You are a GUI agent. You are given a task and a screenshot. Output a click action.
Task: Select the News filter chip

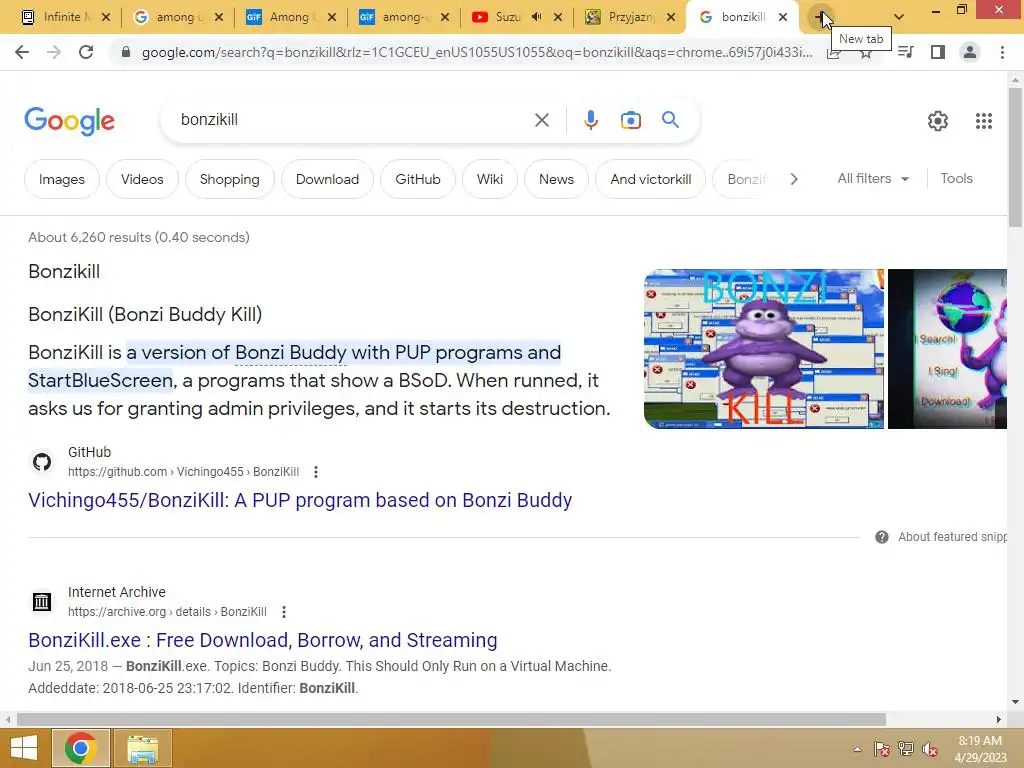(x=556, y=179)
